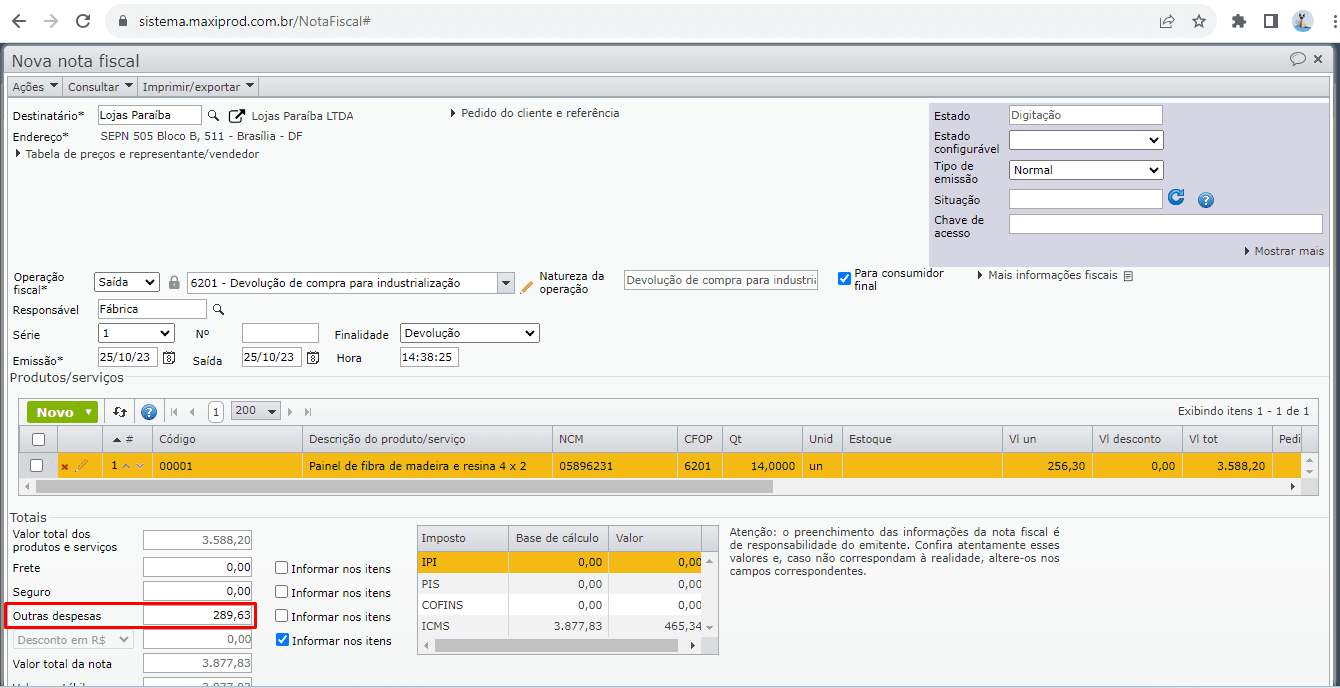Click the pencil edit icon on product row
Viewport: 1340px width, 688px height.
click(82, 465)
